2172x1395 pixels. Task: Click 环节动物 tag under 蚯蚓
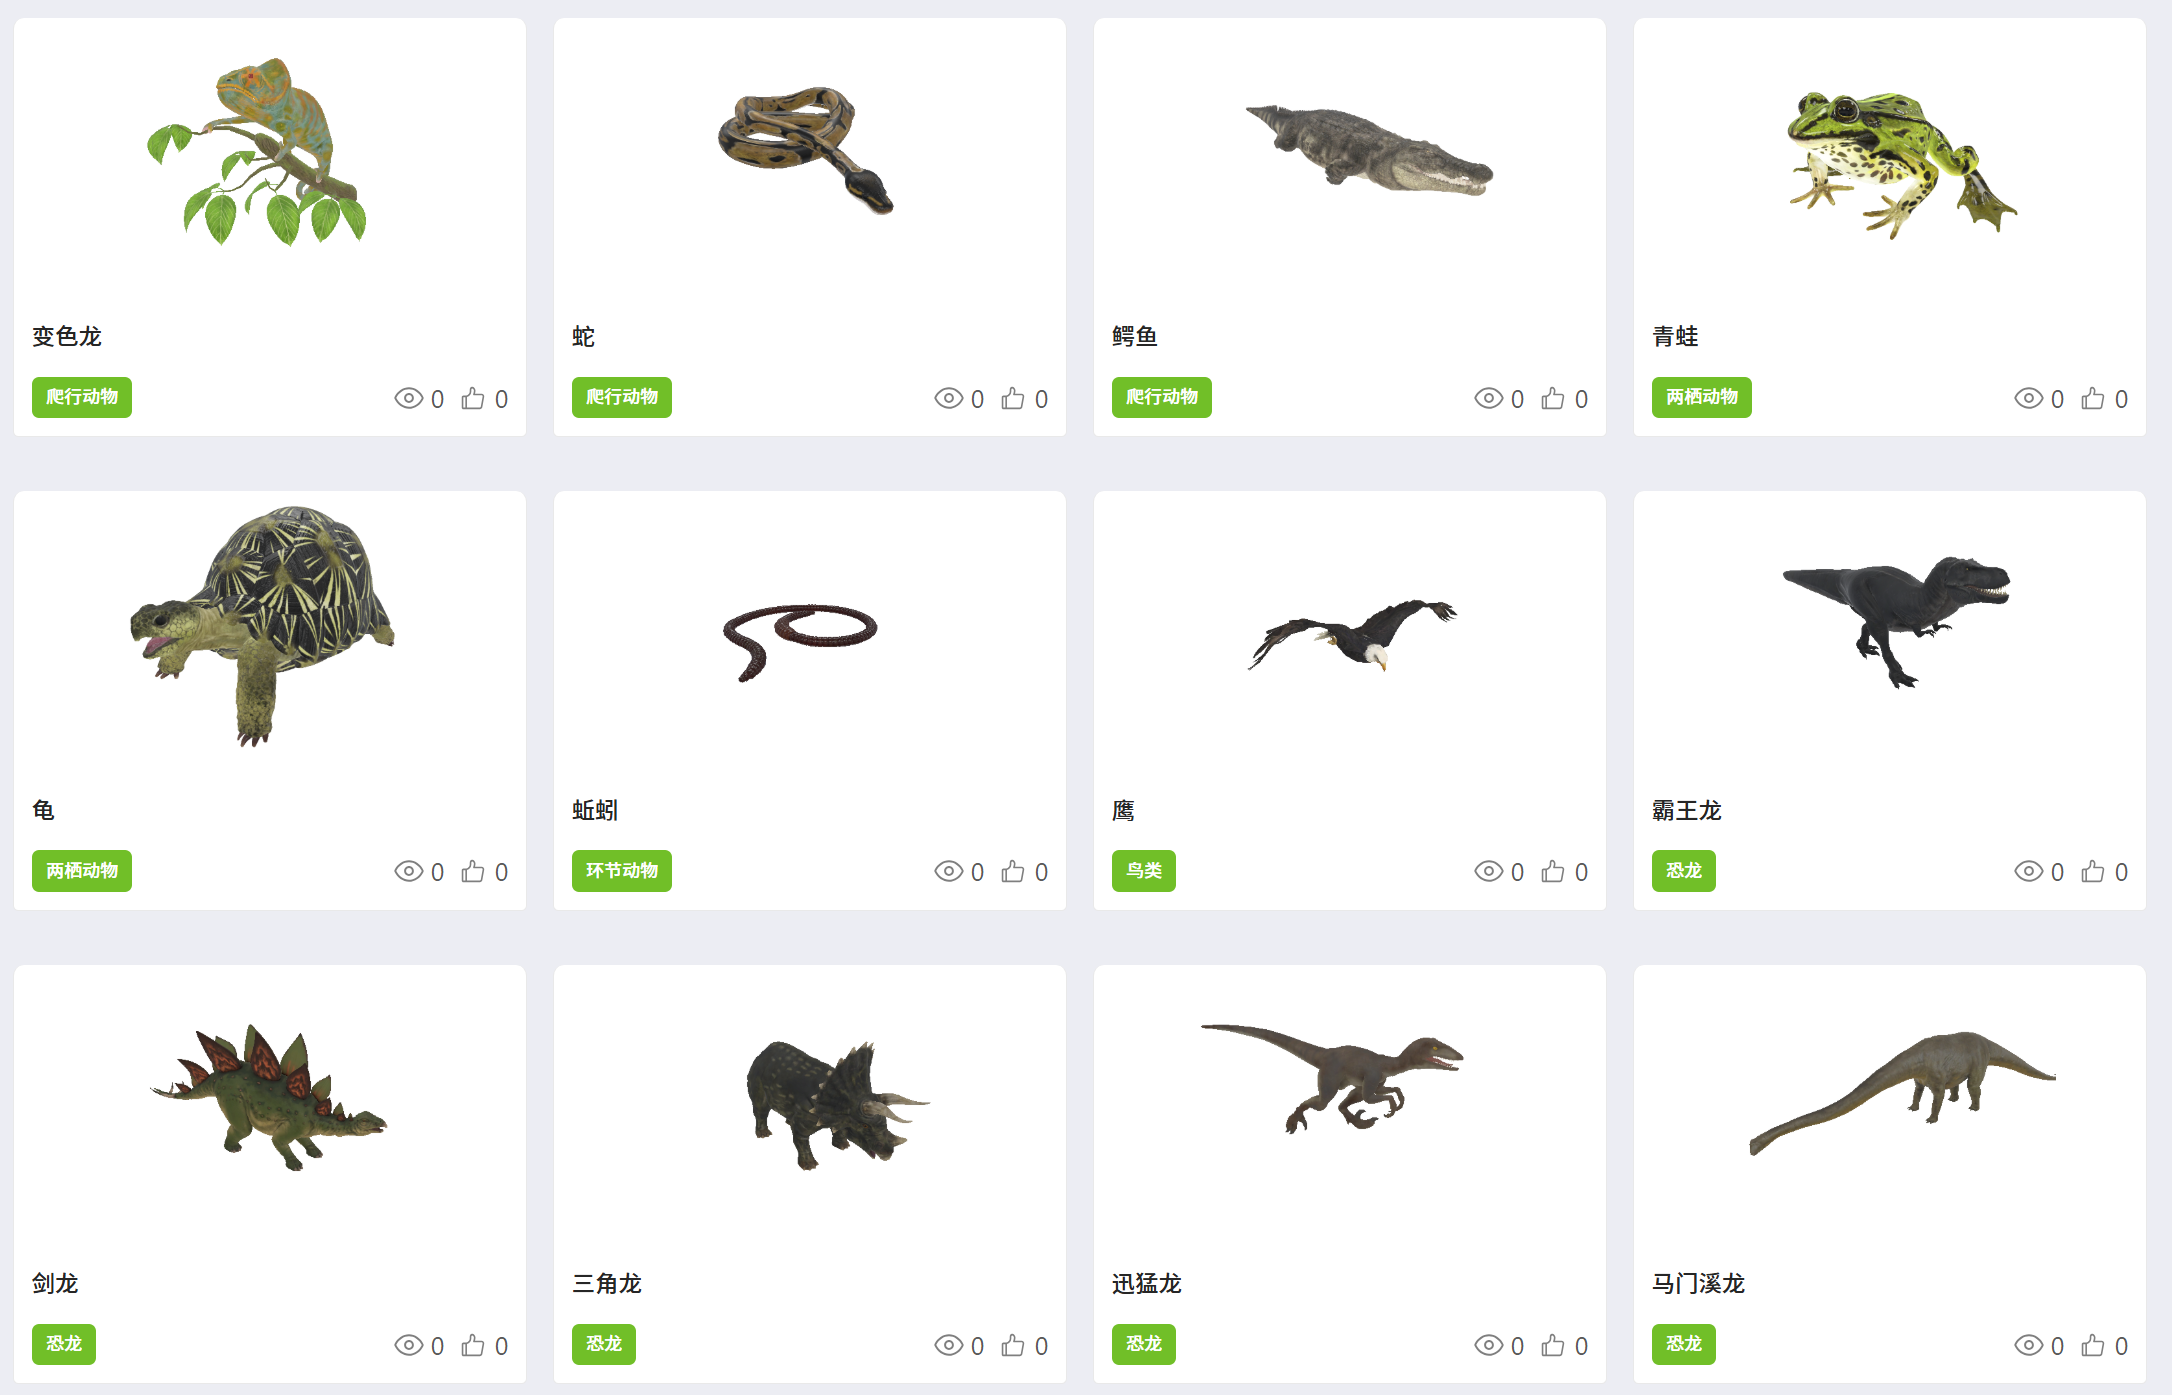coord(622,871)
